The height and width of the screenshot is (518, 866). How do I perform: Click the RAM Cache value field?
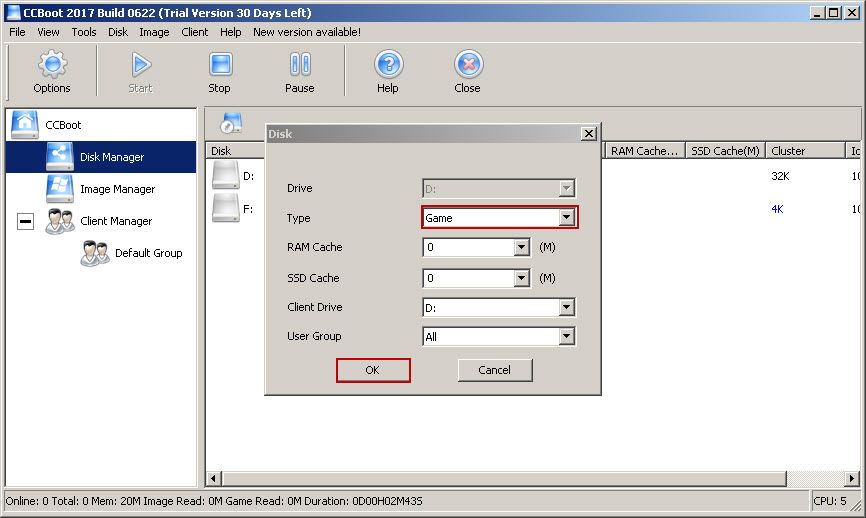[469, 247]
